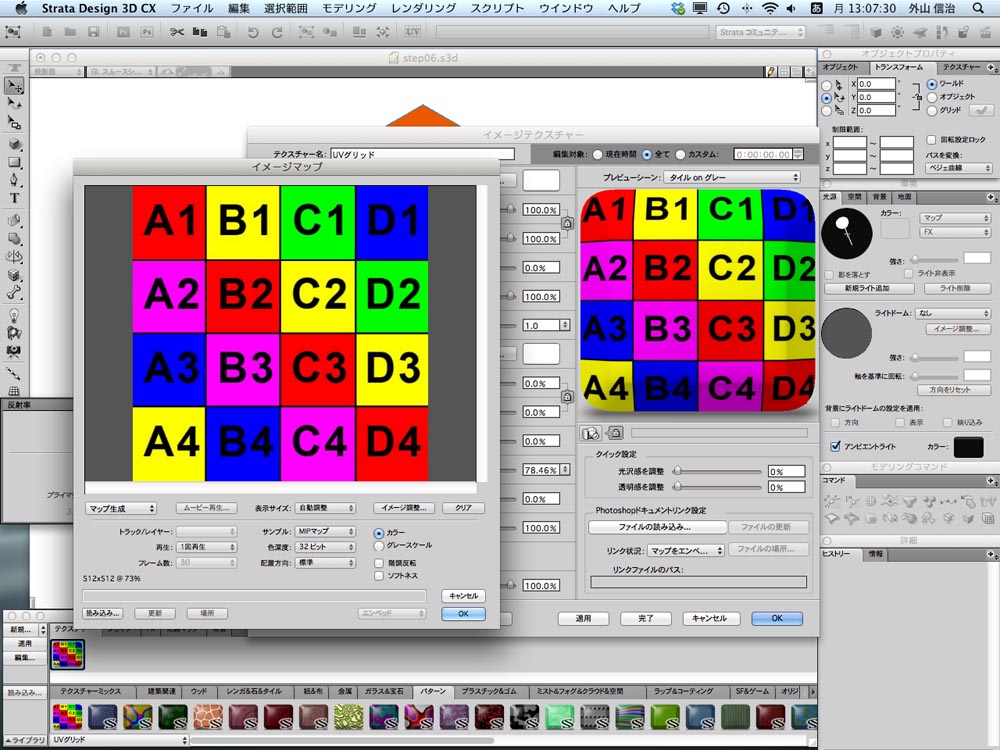Select the grid tool at palette bottom
The width and height of the screenshot is (1000, 750).
(x=14, y=390)
